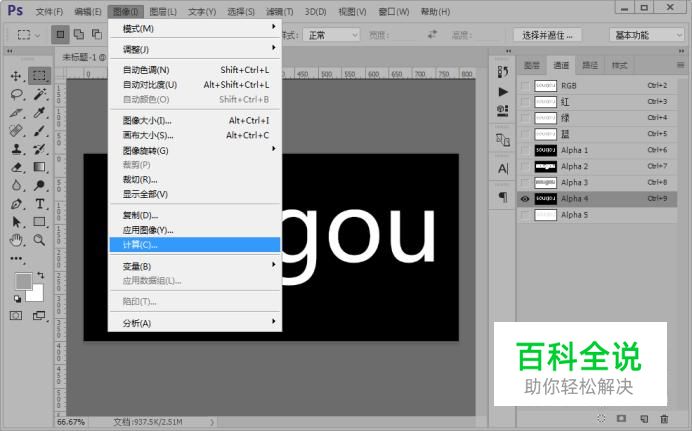
Task: Hide the Alpha 4 channel eye
Action: point(525,199)
